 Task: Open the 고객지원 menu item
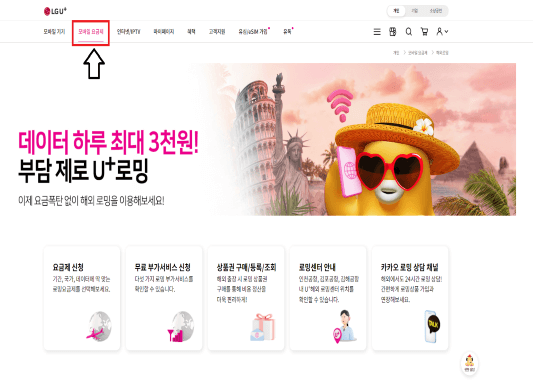(217, 32)
